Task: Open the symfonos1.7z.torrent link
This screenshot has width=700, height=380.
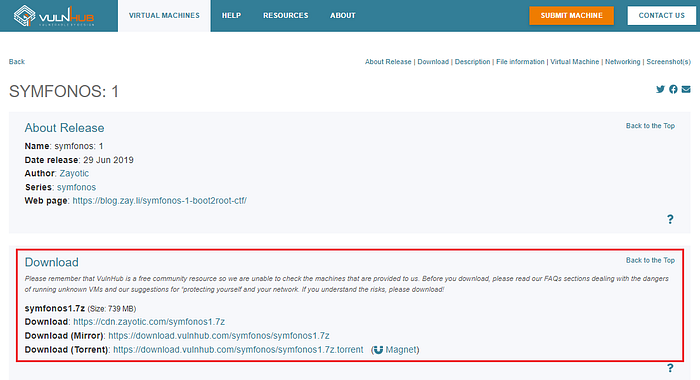Action: click(238, 350)
